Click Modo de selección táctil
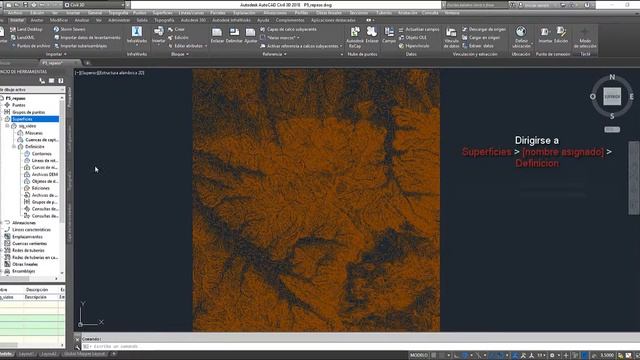This screenshot has height=360, width=640. pyautogui.click(x=585, y=38)
